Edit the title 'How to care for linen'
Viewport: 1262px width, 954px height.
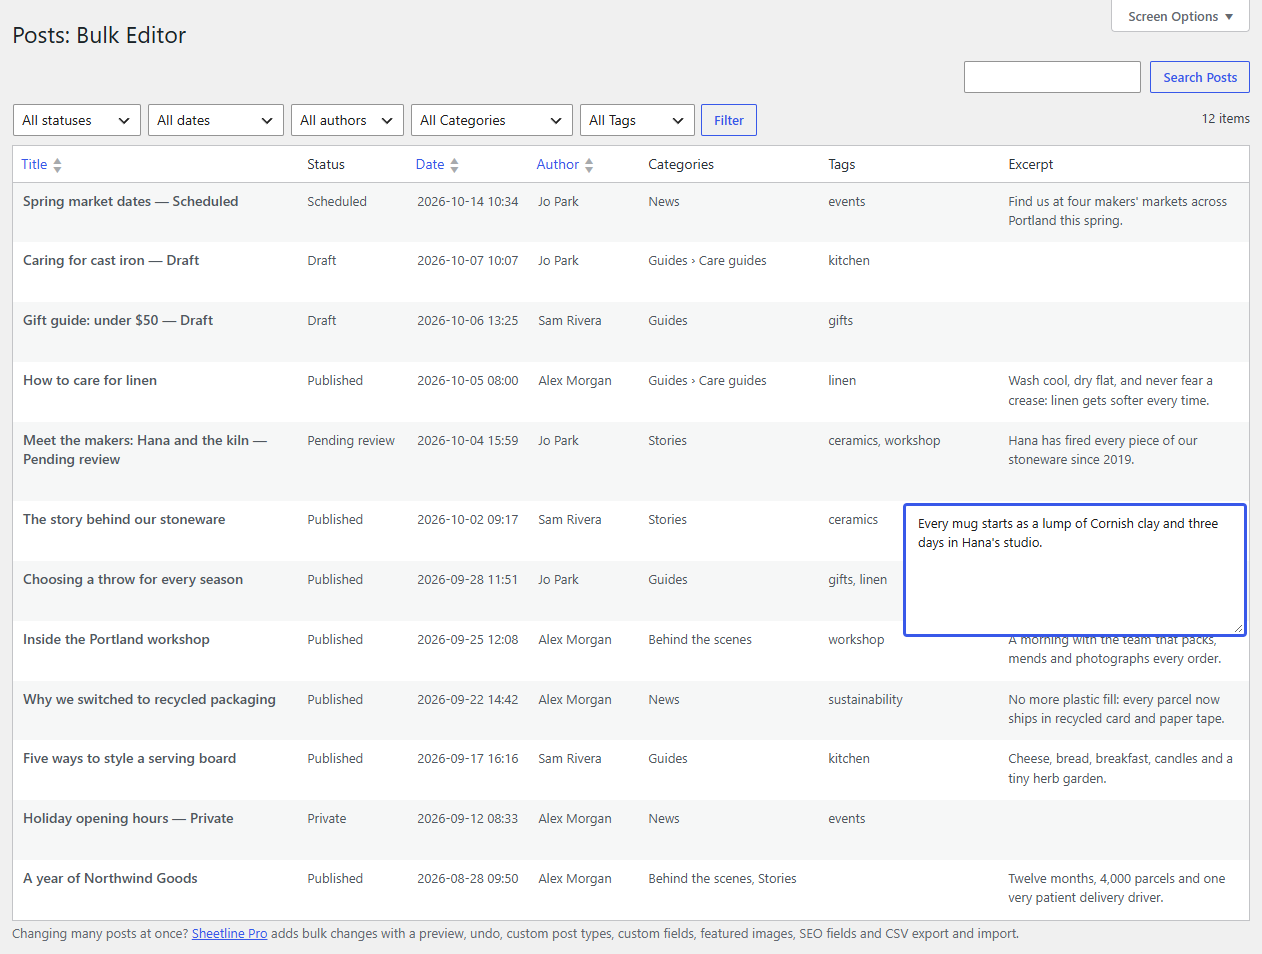(90, 380)
